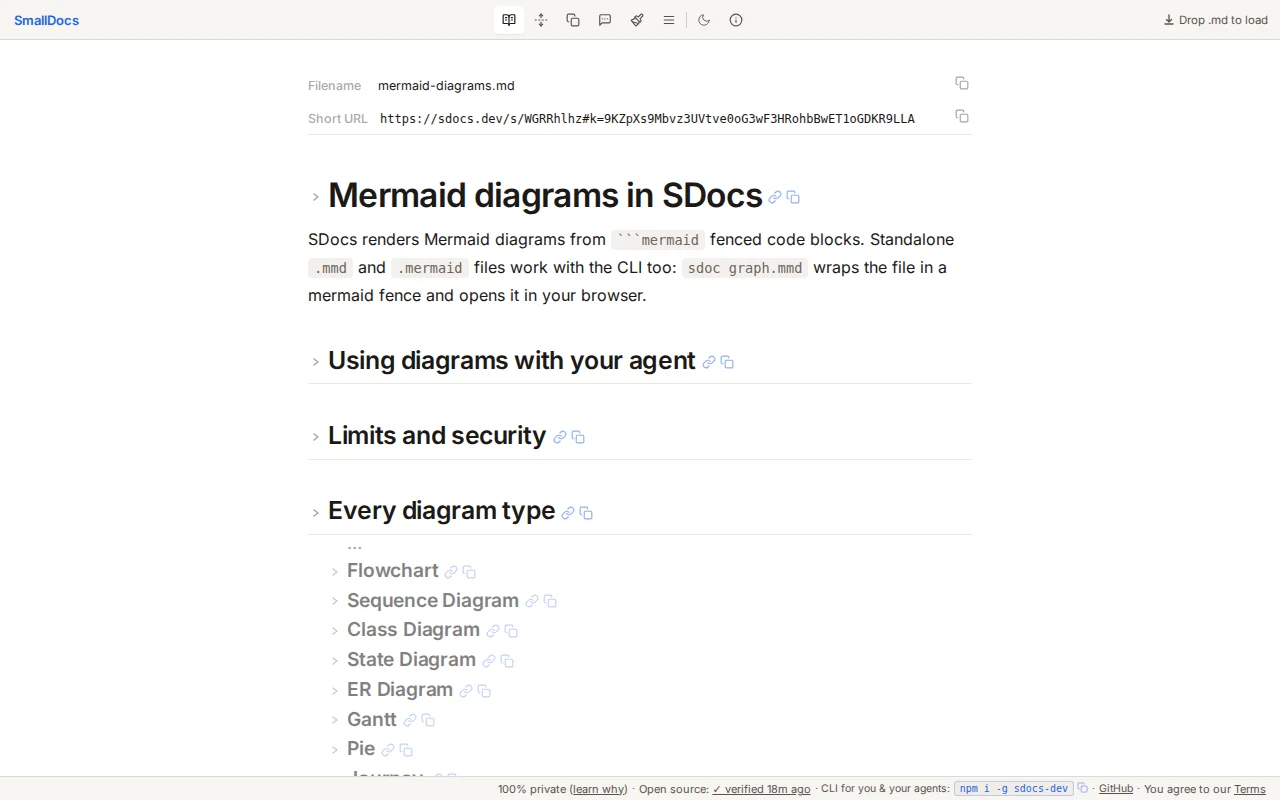
Task: Copy the Using diagrams with your agent section
Action: click(x=727, y=362)
